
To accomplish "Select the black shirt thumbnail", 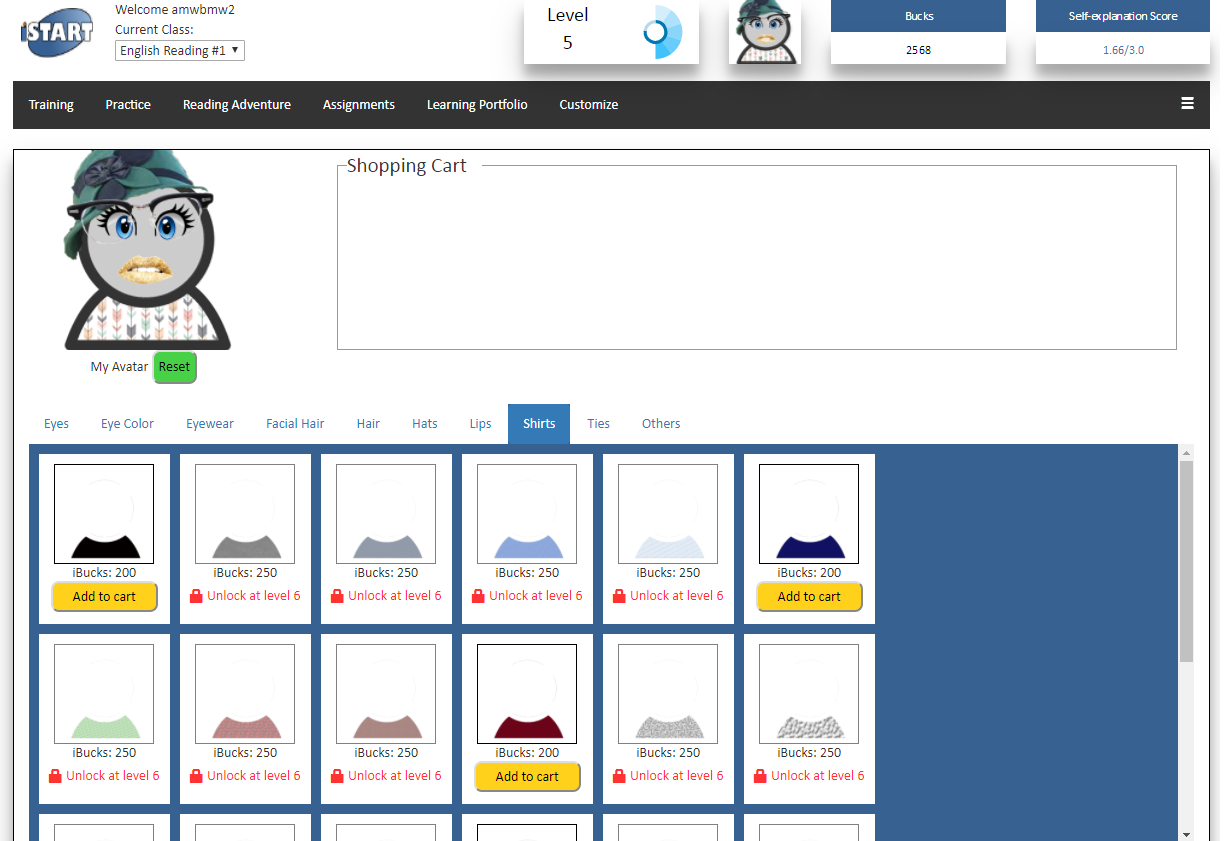I will [x=104, y=513].
